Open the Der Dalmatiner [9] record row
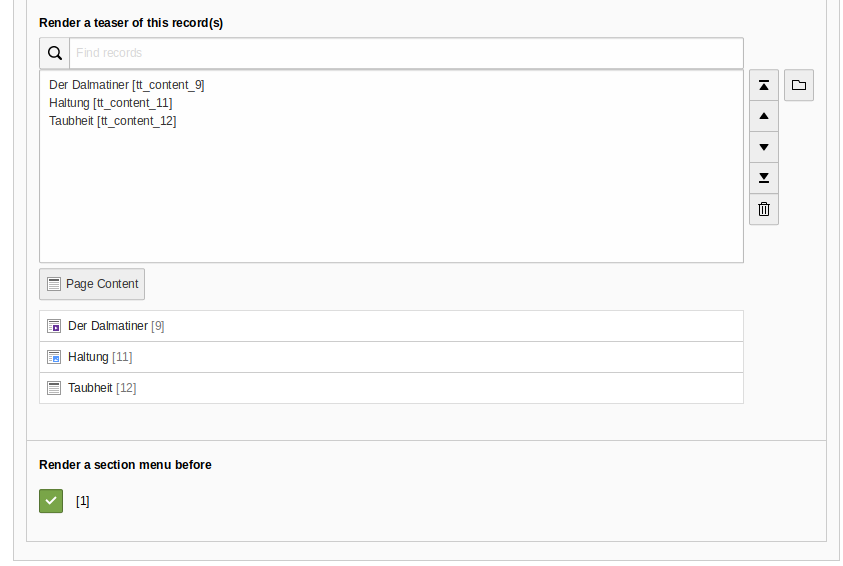This screenshot has height=566, width=843. [391, 326]
